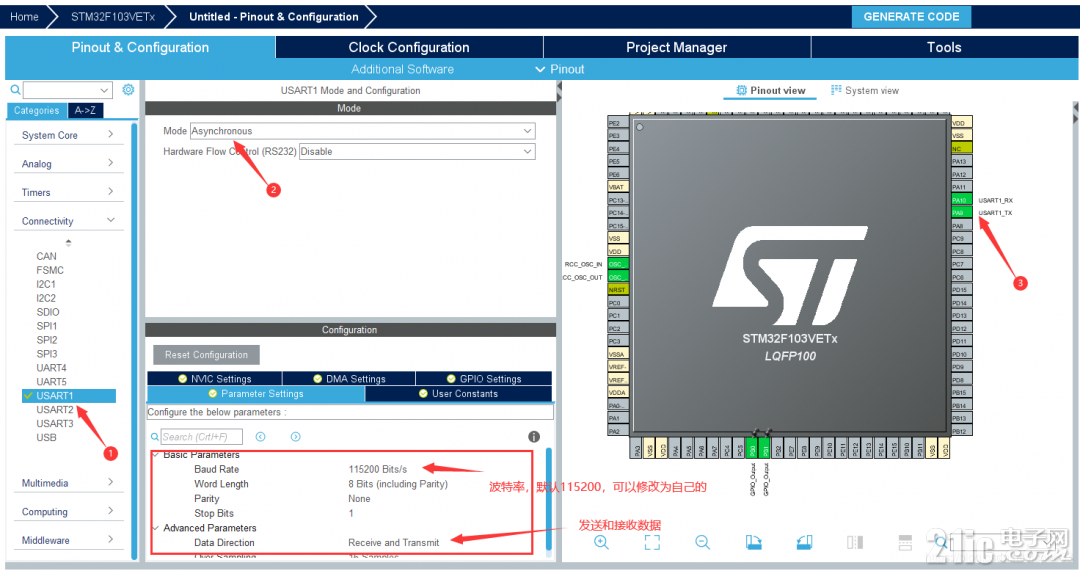Go to next parameter search result arrow
Viewport: 1080px width, 571px height.
(x=295, y=437)
